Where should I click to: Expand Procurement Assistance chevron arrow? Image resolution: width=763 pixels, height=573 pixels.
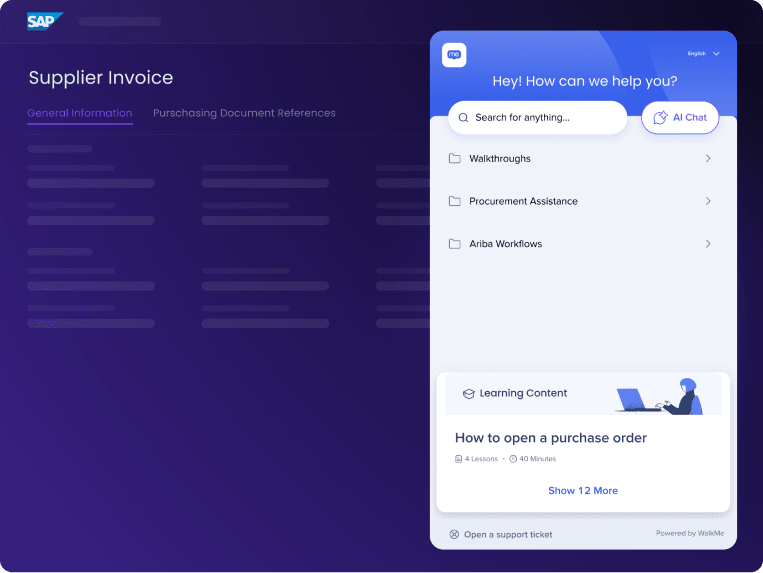tap(708, 201)
